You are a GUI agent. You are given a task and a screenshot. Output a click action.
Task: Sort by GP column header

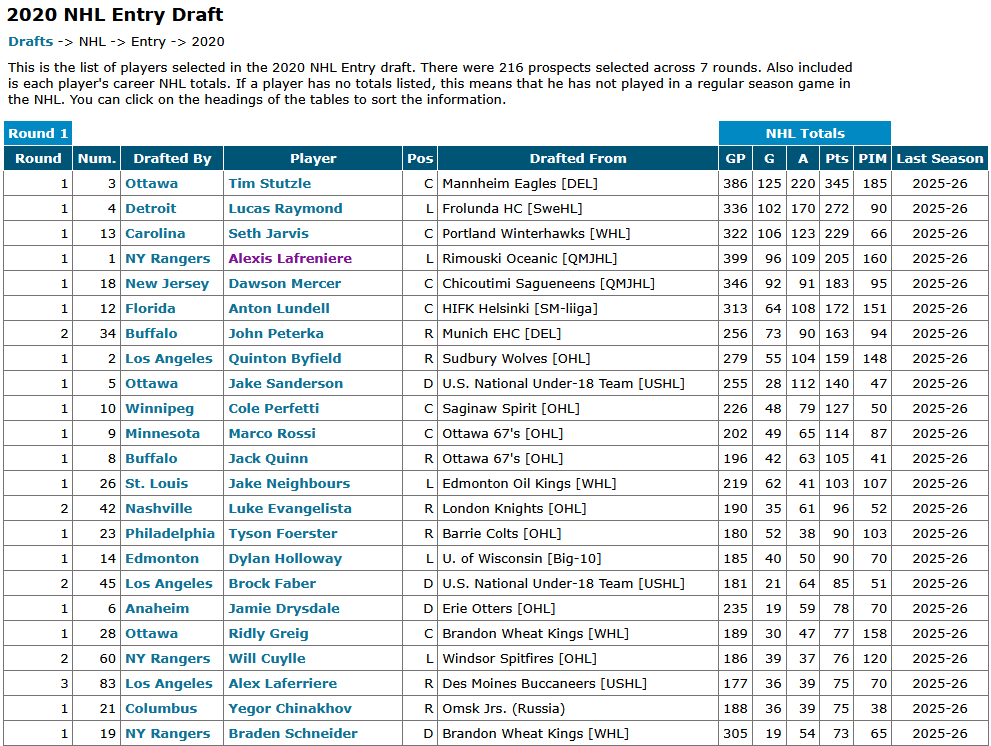[735, 159]
